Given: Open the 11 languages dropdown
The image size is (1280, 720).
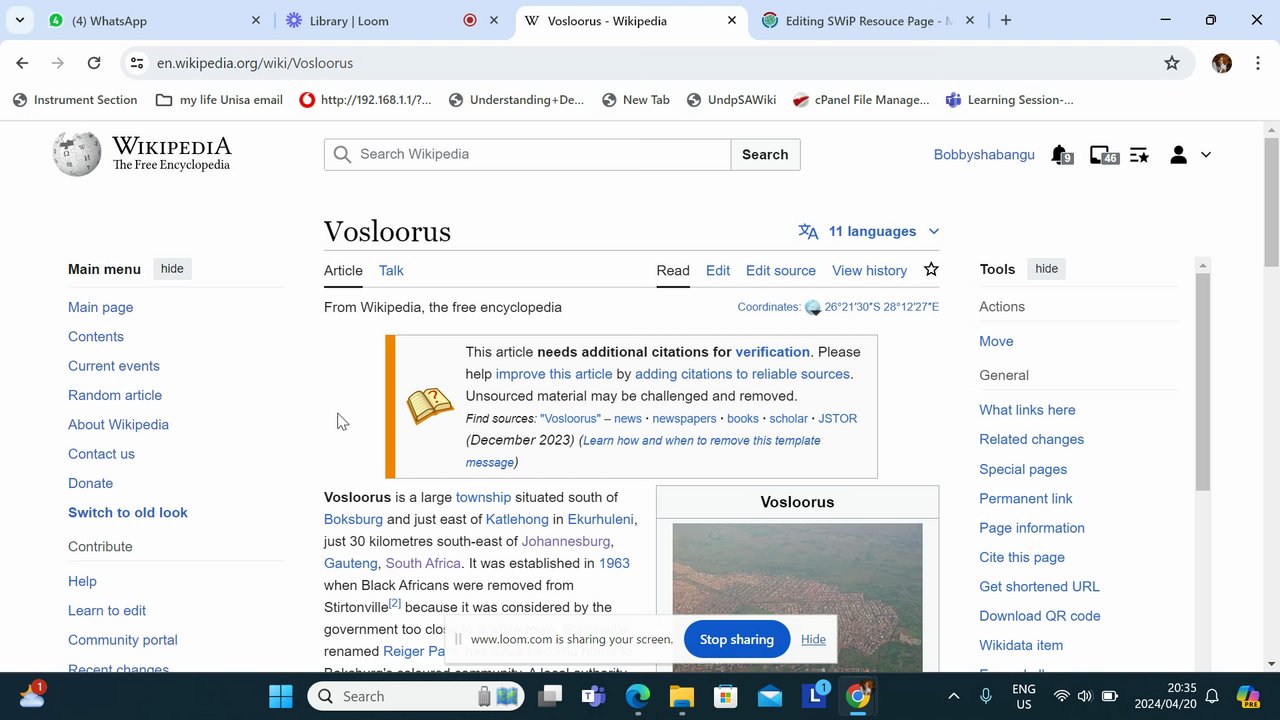Looking at the screenshot, I should (869, 231).
